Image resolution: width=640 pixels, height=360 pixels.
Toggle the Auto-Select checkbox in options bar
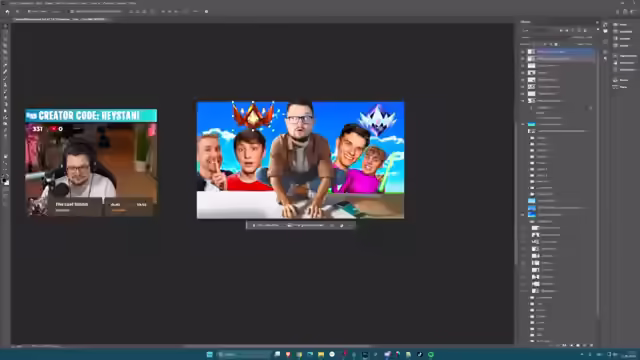[29, 11]
